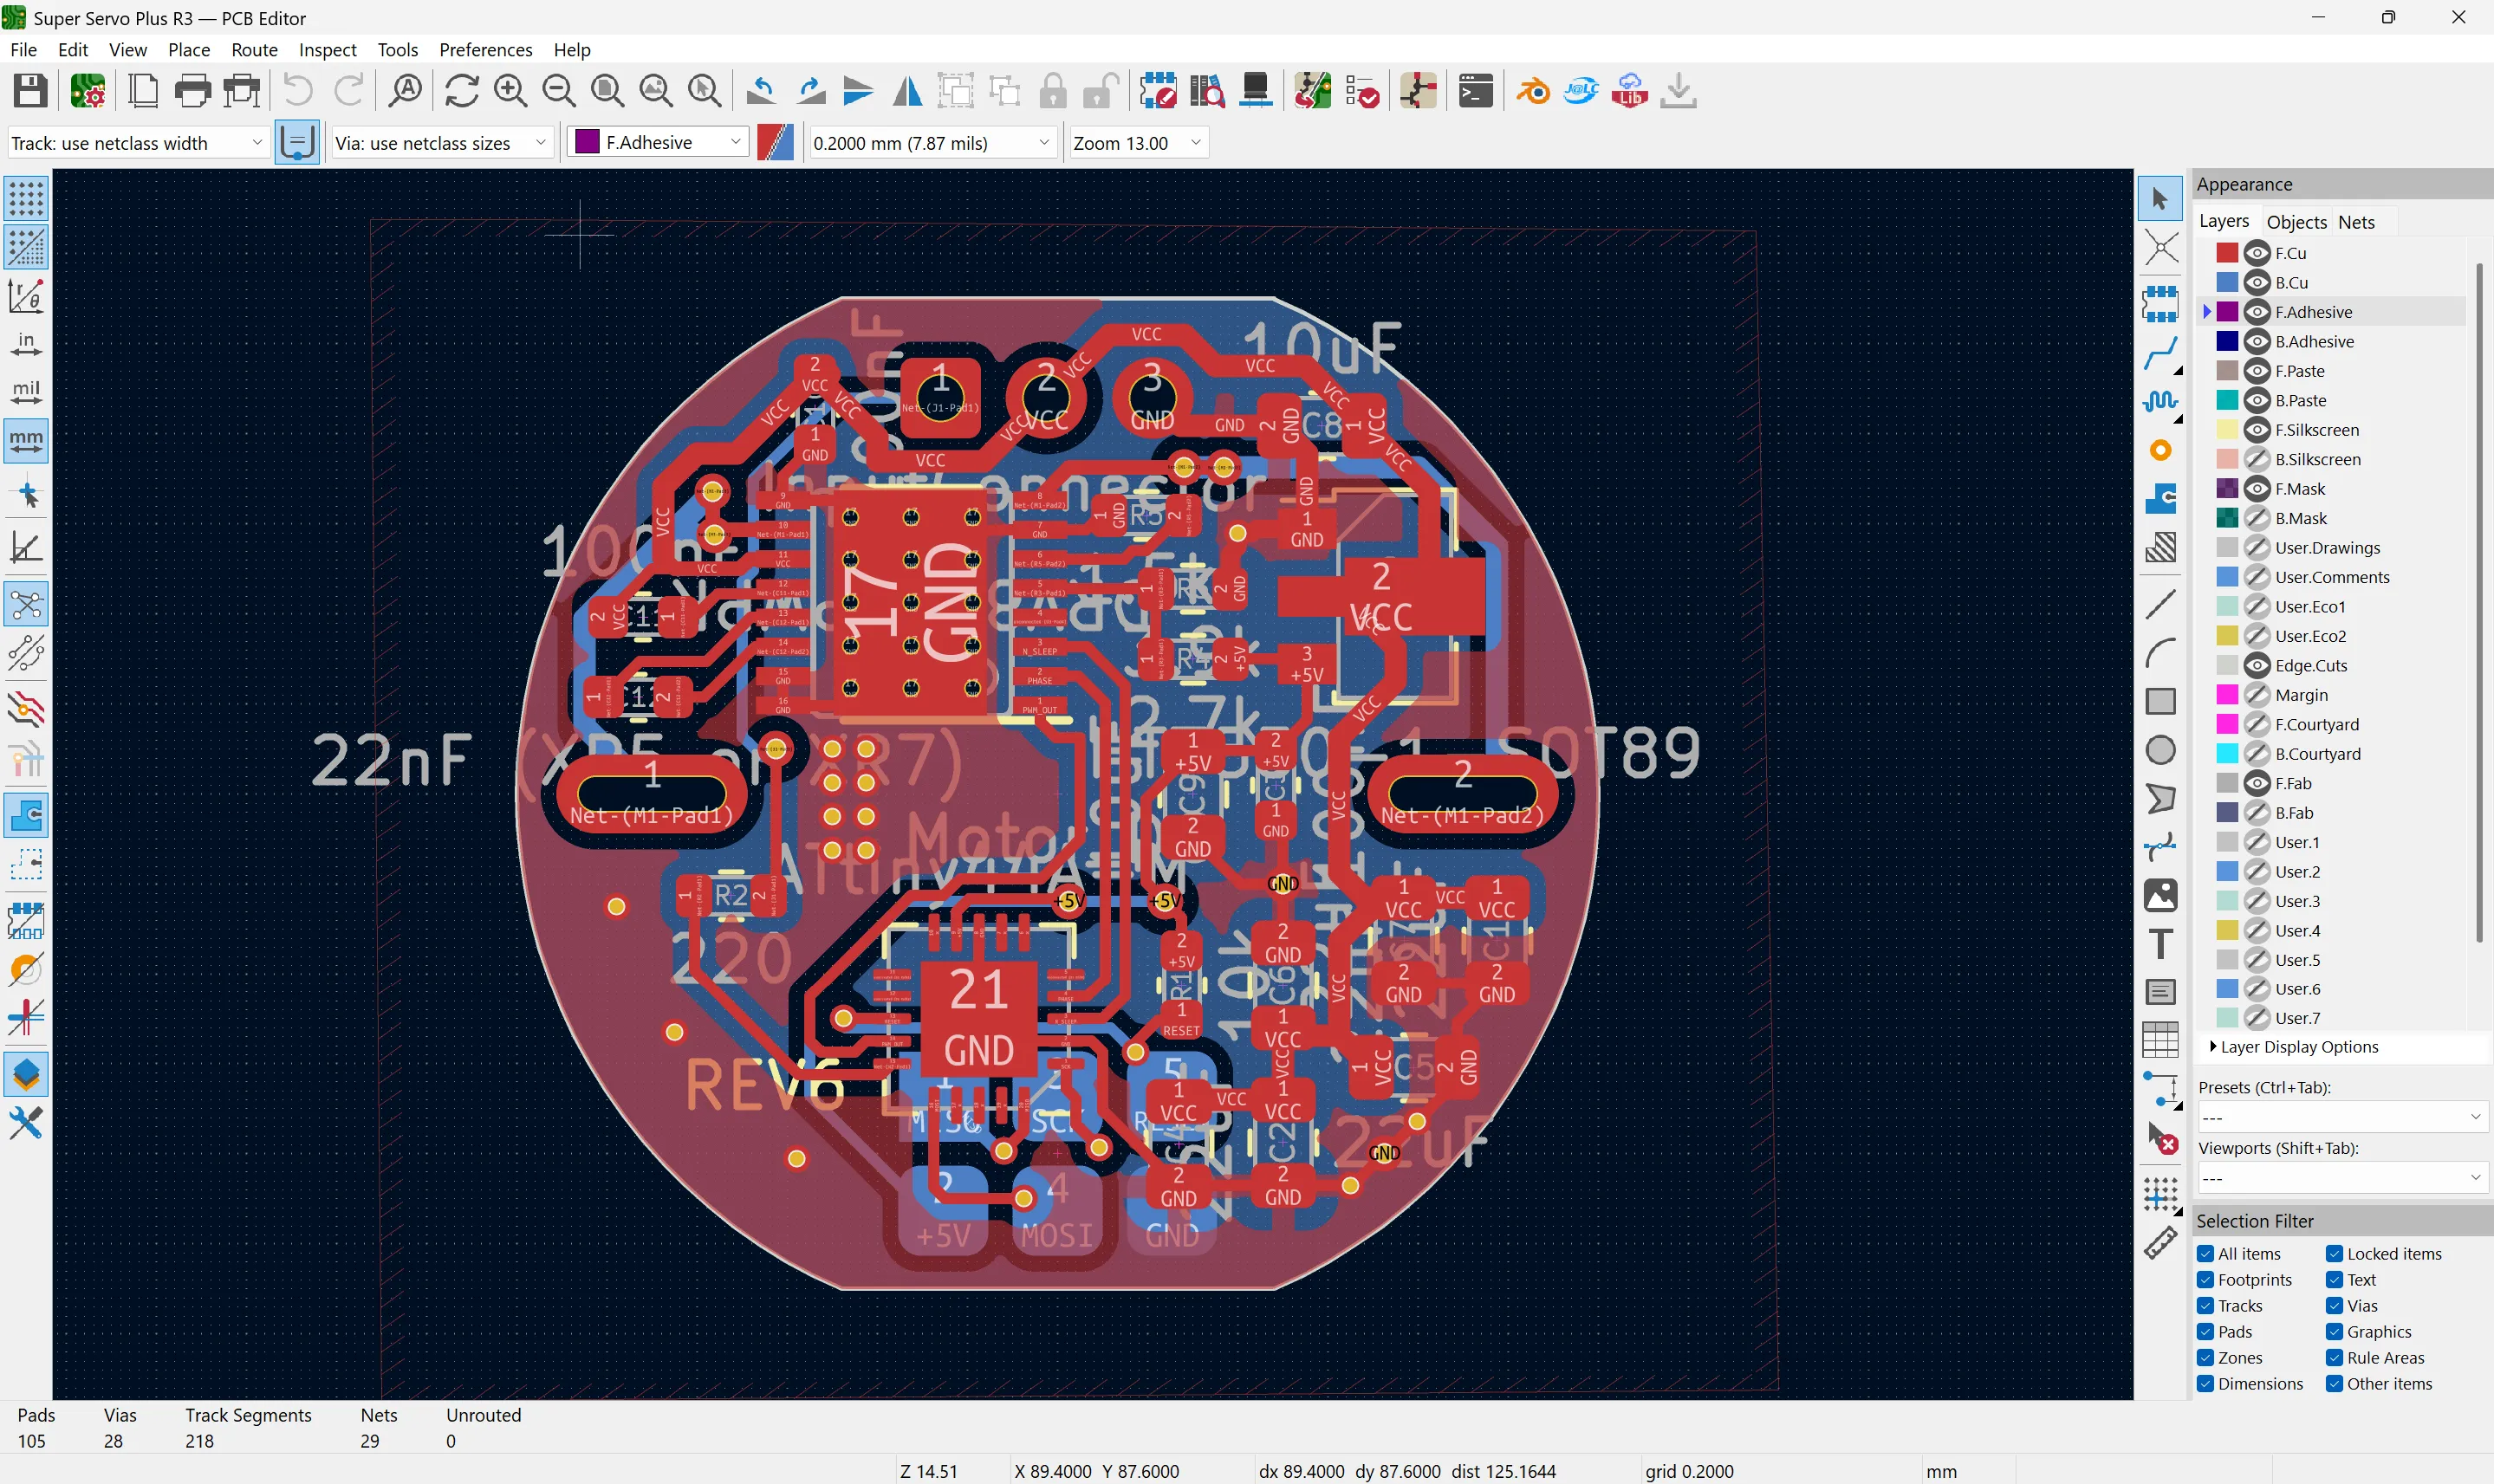The width and height of the screenshot is (2494, 1484).
Task: Show the F.Courtyard layer
Action: pos(2257,724)
